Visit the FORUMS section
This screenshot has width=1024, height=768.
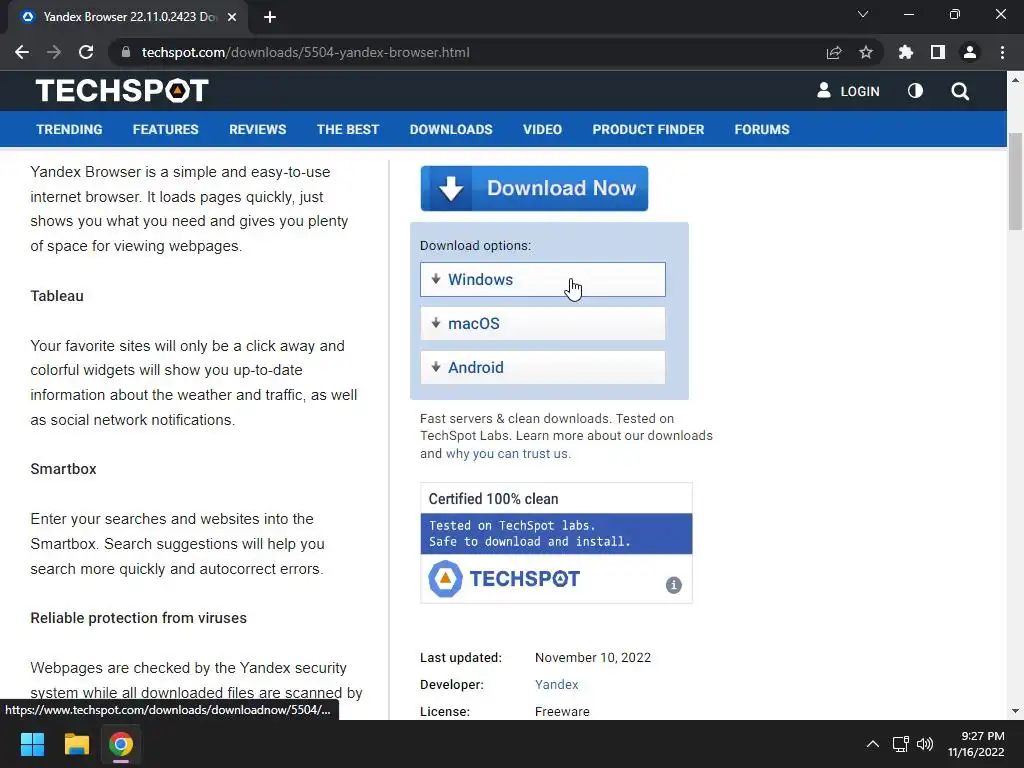[x=761, y=129]
